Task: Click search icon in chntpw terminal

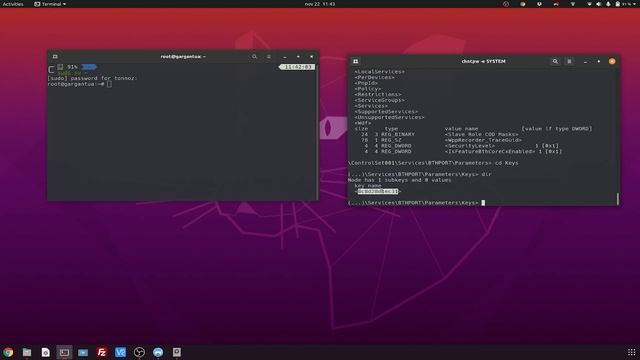Action: (555, 61)
